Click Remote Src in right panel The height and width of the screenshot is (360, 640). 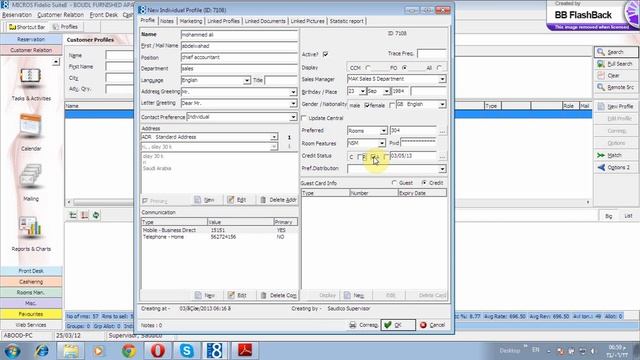click(x=616, y=87)
